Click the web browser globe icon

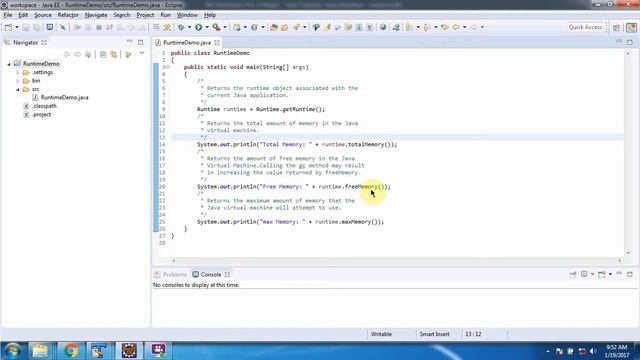coord(383,27)
